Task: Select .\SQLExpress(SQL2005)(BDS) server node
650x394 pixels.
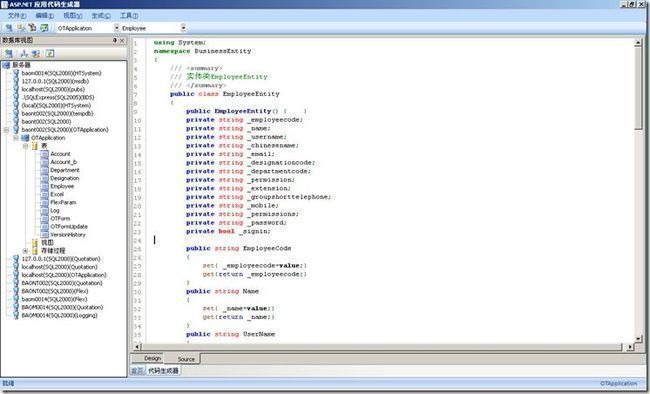Action: tap(58, 97)
